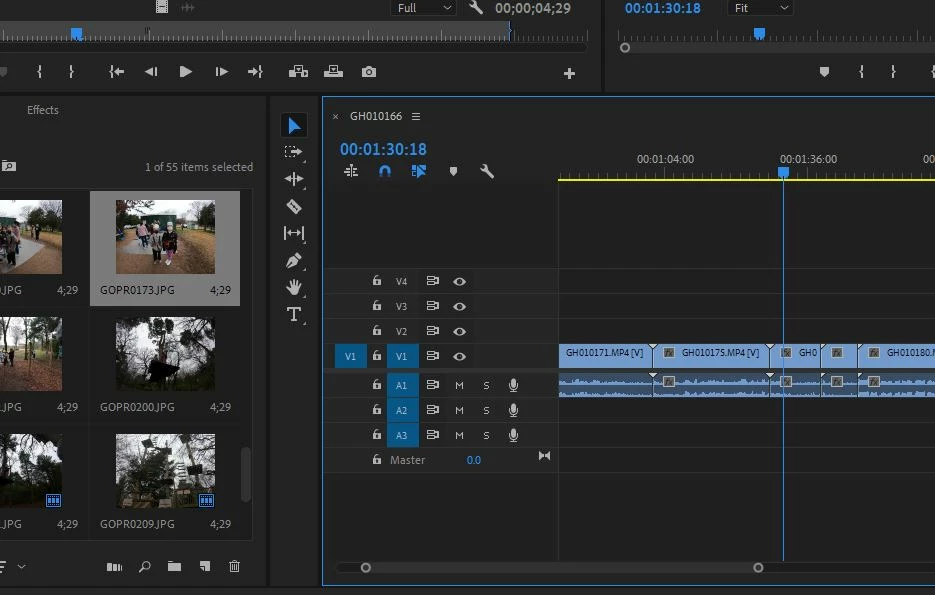This screenshot has width=935, height=595.
Task: Mute audio track A1
Action: click(x=459, y=385)
